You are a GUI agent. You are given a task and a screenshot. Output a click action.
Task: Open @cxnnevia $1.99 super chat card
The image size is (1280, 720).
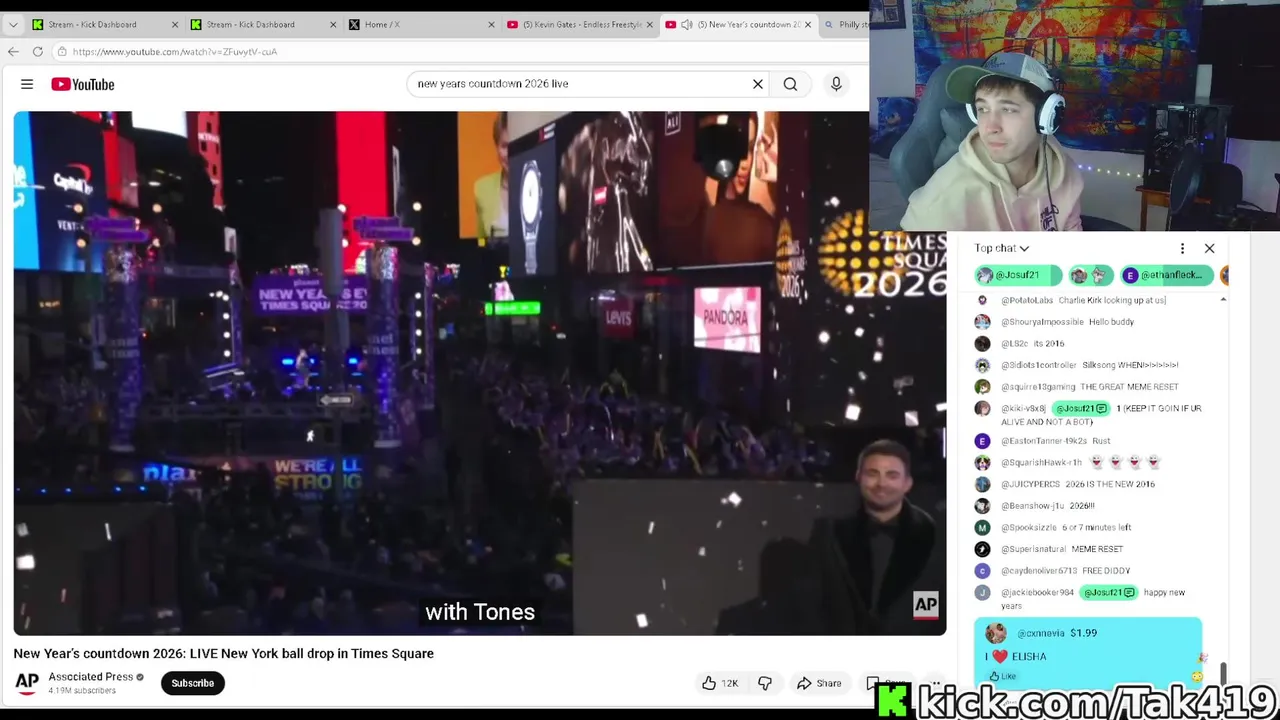coord(1088,653)
